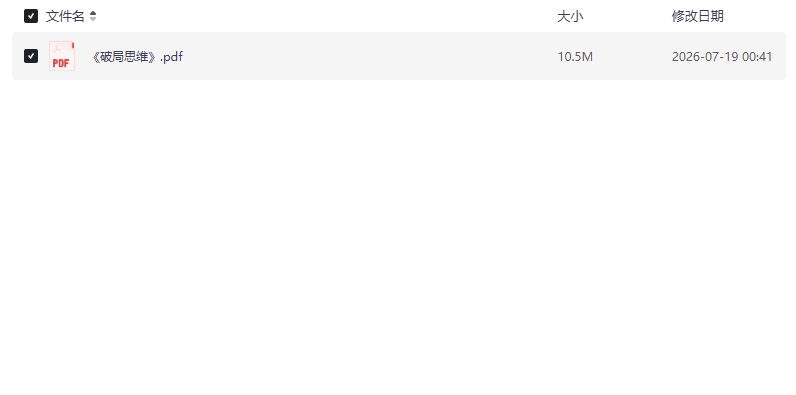This screenshot has width=796, height=395.
Task: Click the 修改日期 header text
Action: tap(698, 16)
